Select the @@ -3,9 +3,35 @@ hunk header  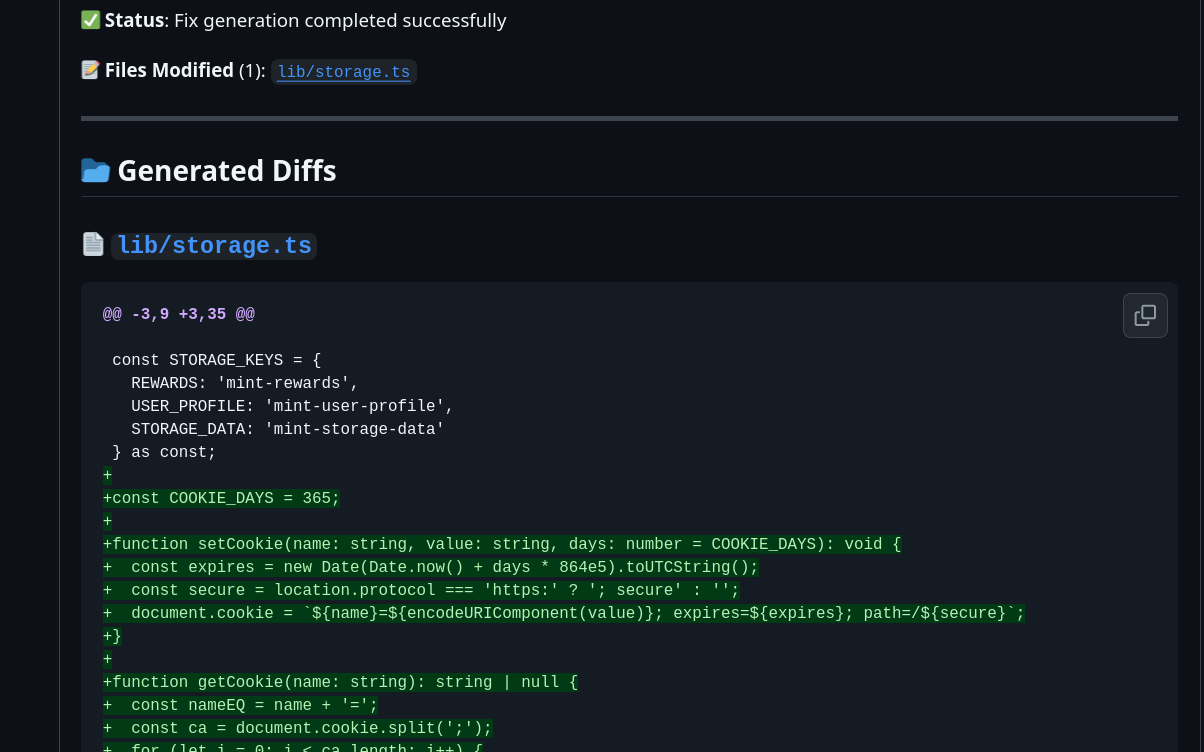coord(178,314)
